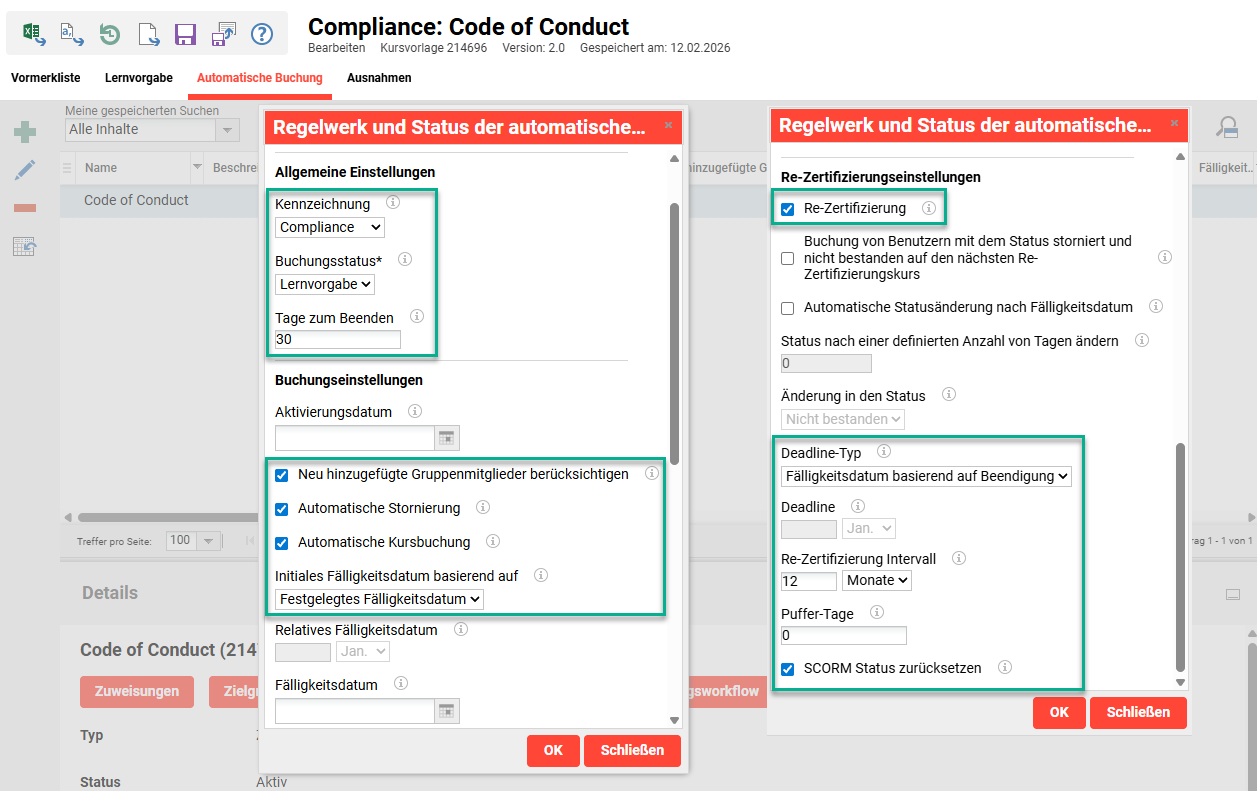1257x791 pixels.
Task: Click the history clock icon in toolbar
Action: 110,34
